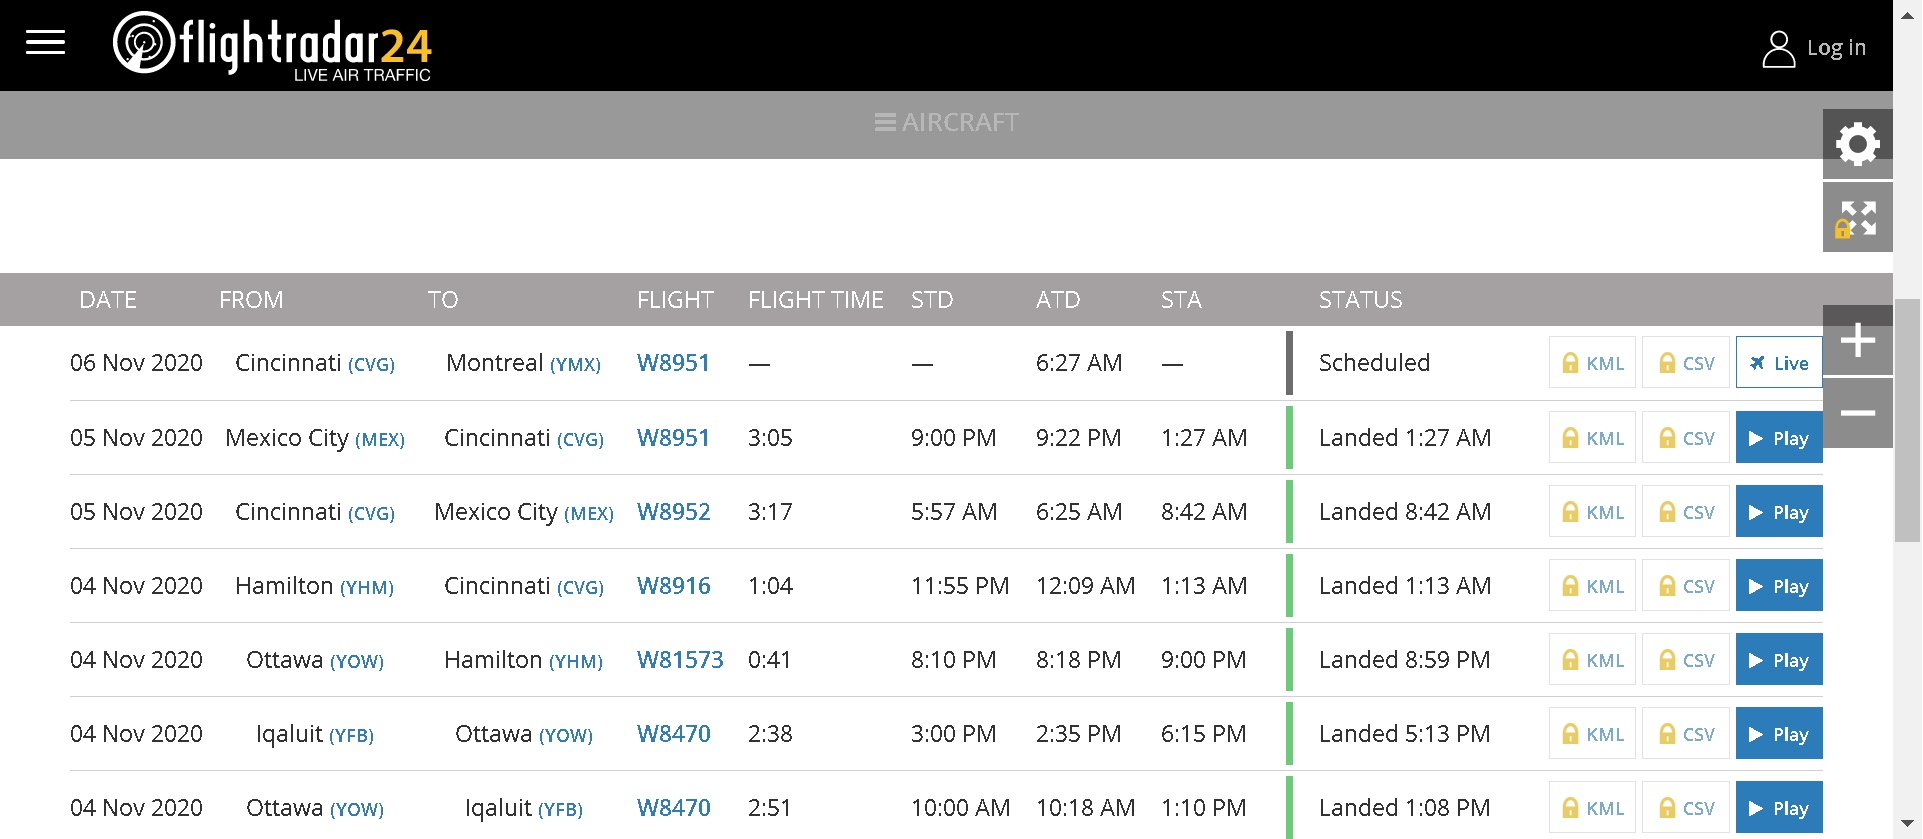Download CSV for W8952 flight
The width and height of the screenshot is (1923, 839).
coord(1686,511)
